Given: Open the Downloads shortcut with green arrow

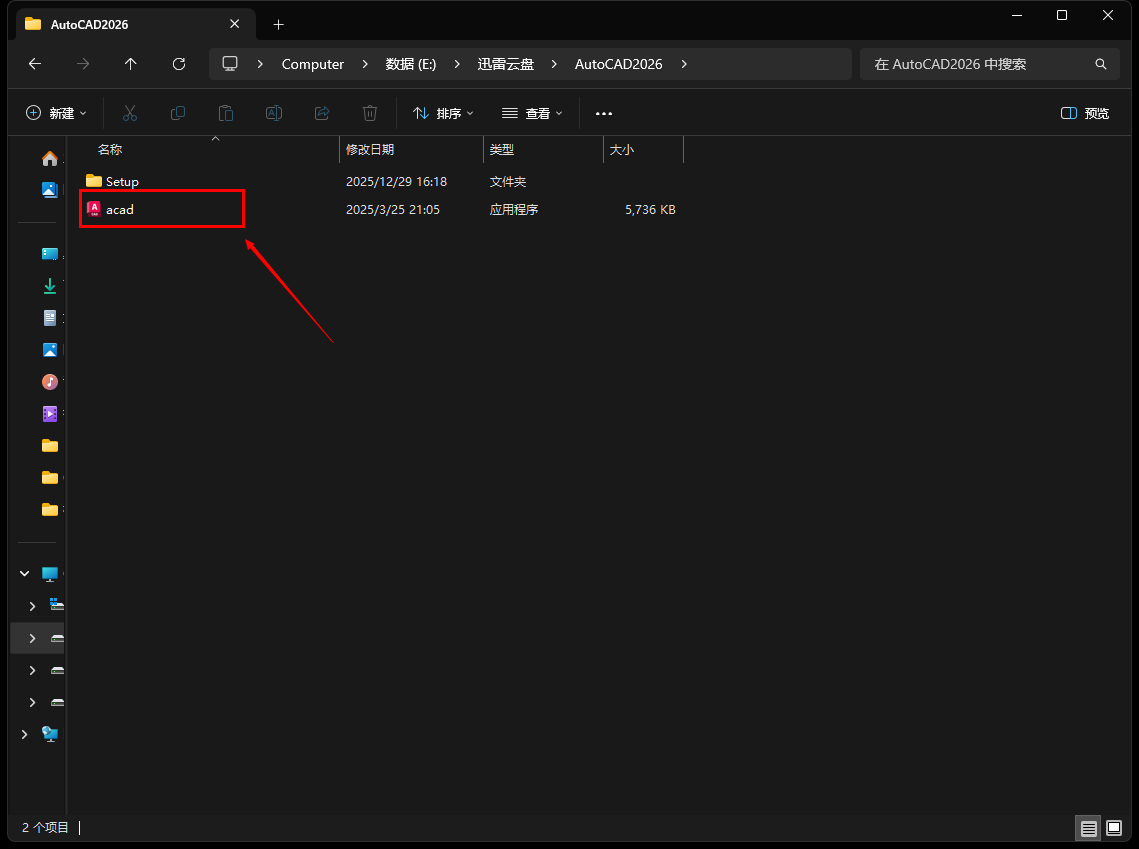Looking at the screenshot, I should coord(49,286).
